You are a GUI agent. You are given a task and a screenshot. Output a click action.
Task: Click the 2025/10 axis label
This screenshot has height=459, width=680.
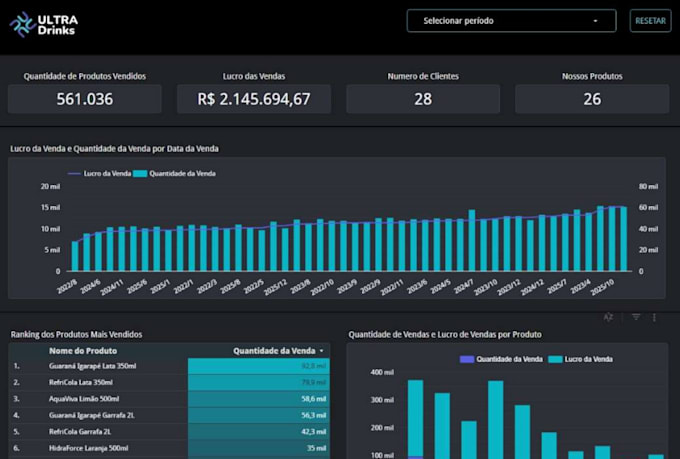[x=603, y=287]
